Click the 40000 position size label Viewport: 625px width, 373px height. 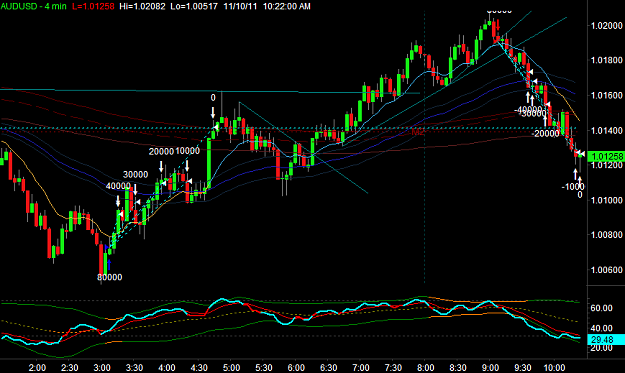[x=118, y=186]
